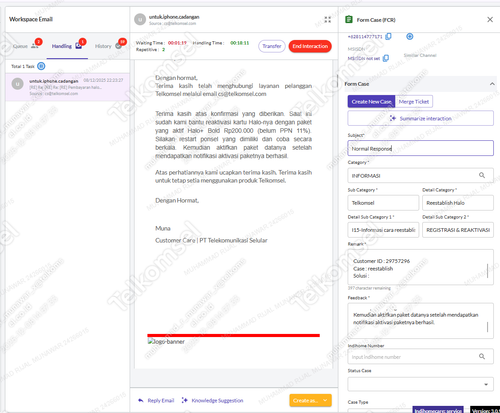Open the Queue tab
Viewport: 500px width, 413px height.
(26, 46)
